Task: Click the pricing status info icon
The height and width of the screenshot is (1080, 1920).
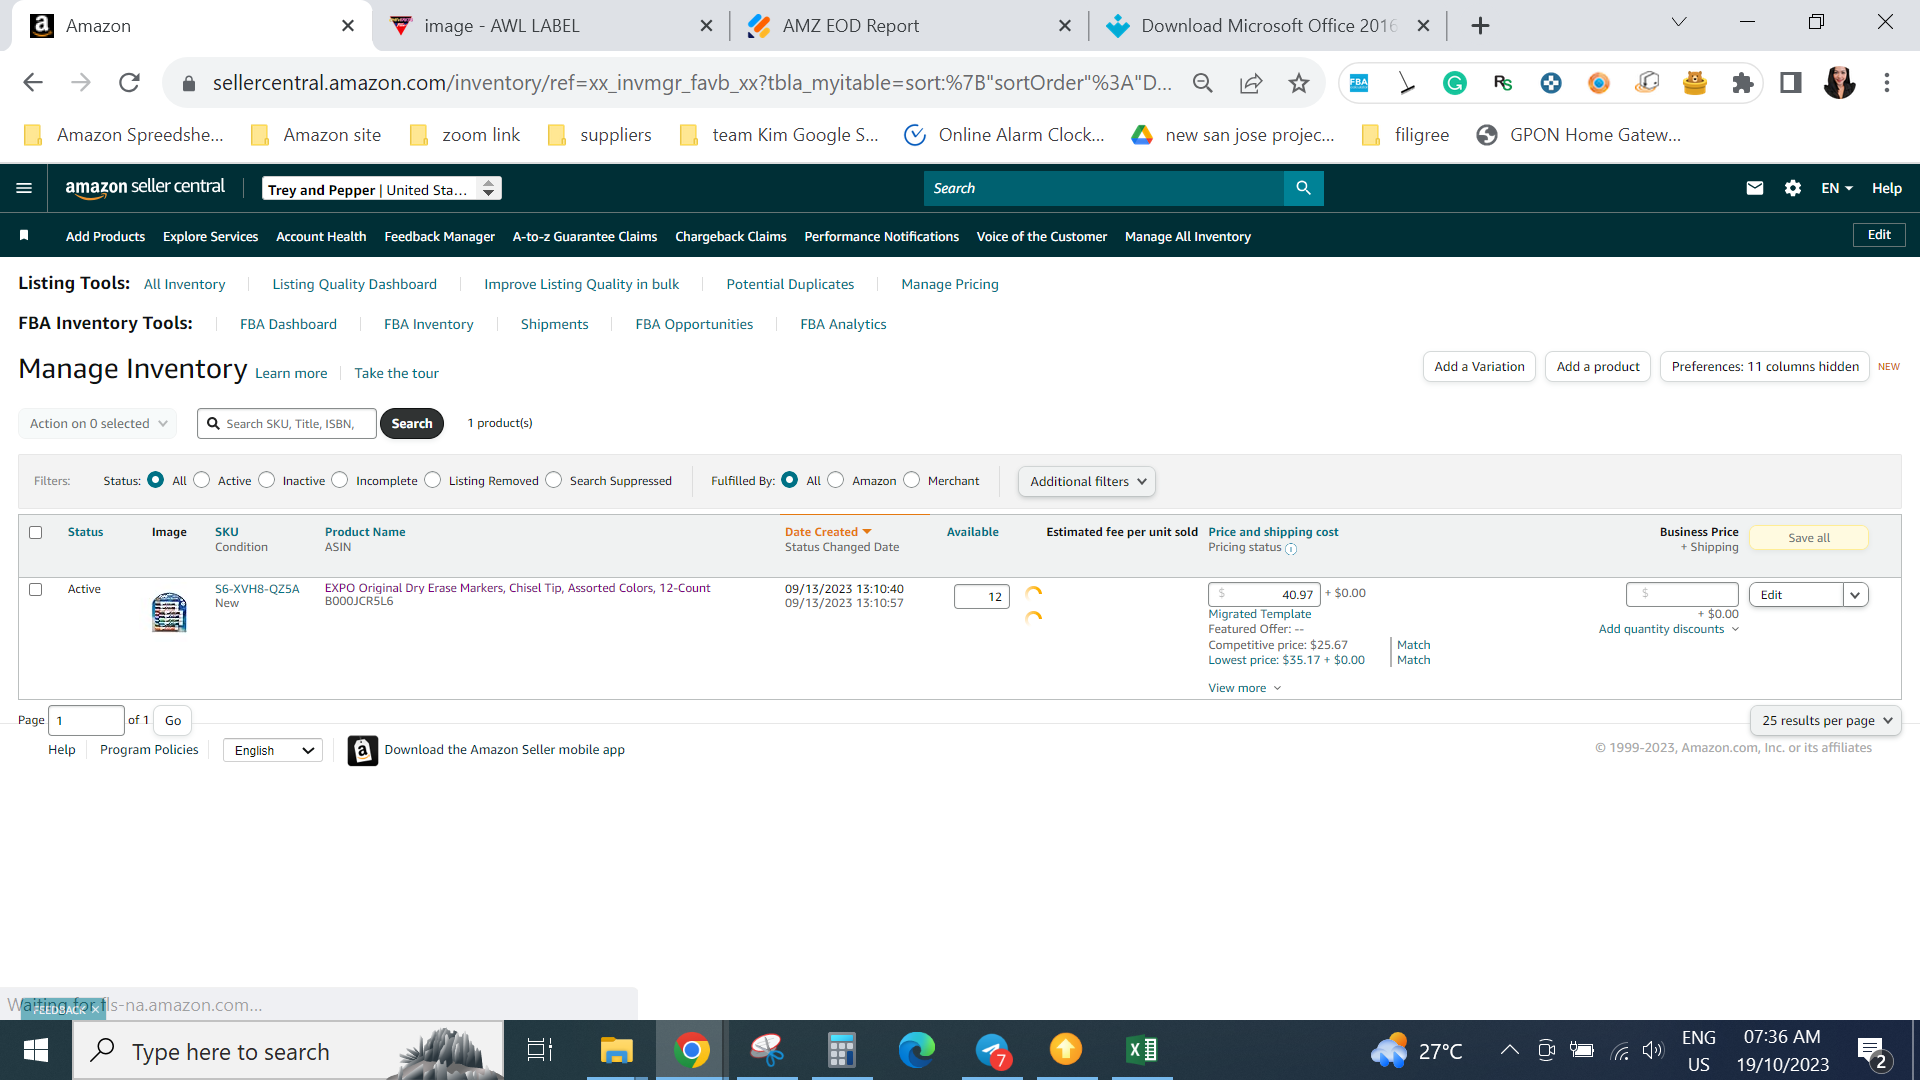Action: click(x=1291, y=549)
